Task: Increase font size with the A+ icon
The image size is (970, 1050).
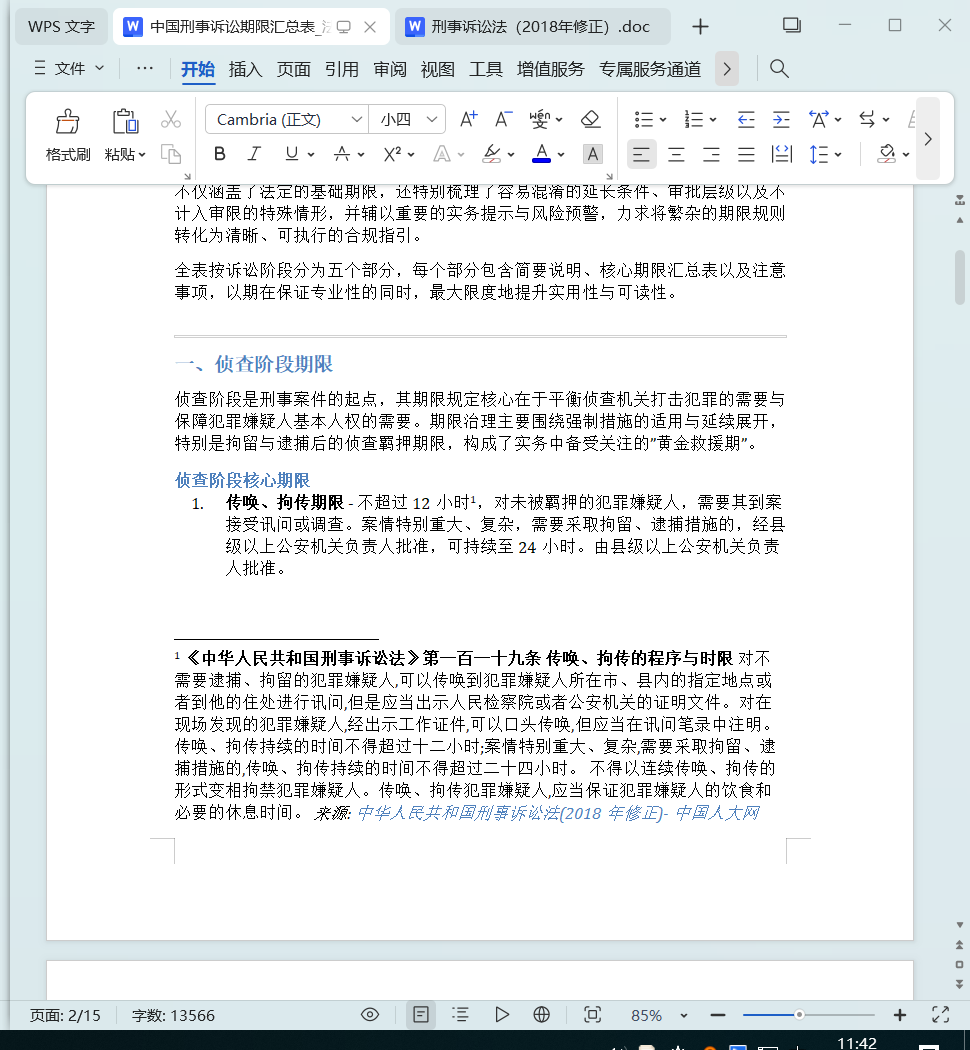Action: click(x=468, y=119)
